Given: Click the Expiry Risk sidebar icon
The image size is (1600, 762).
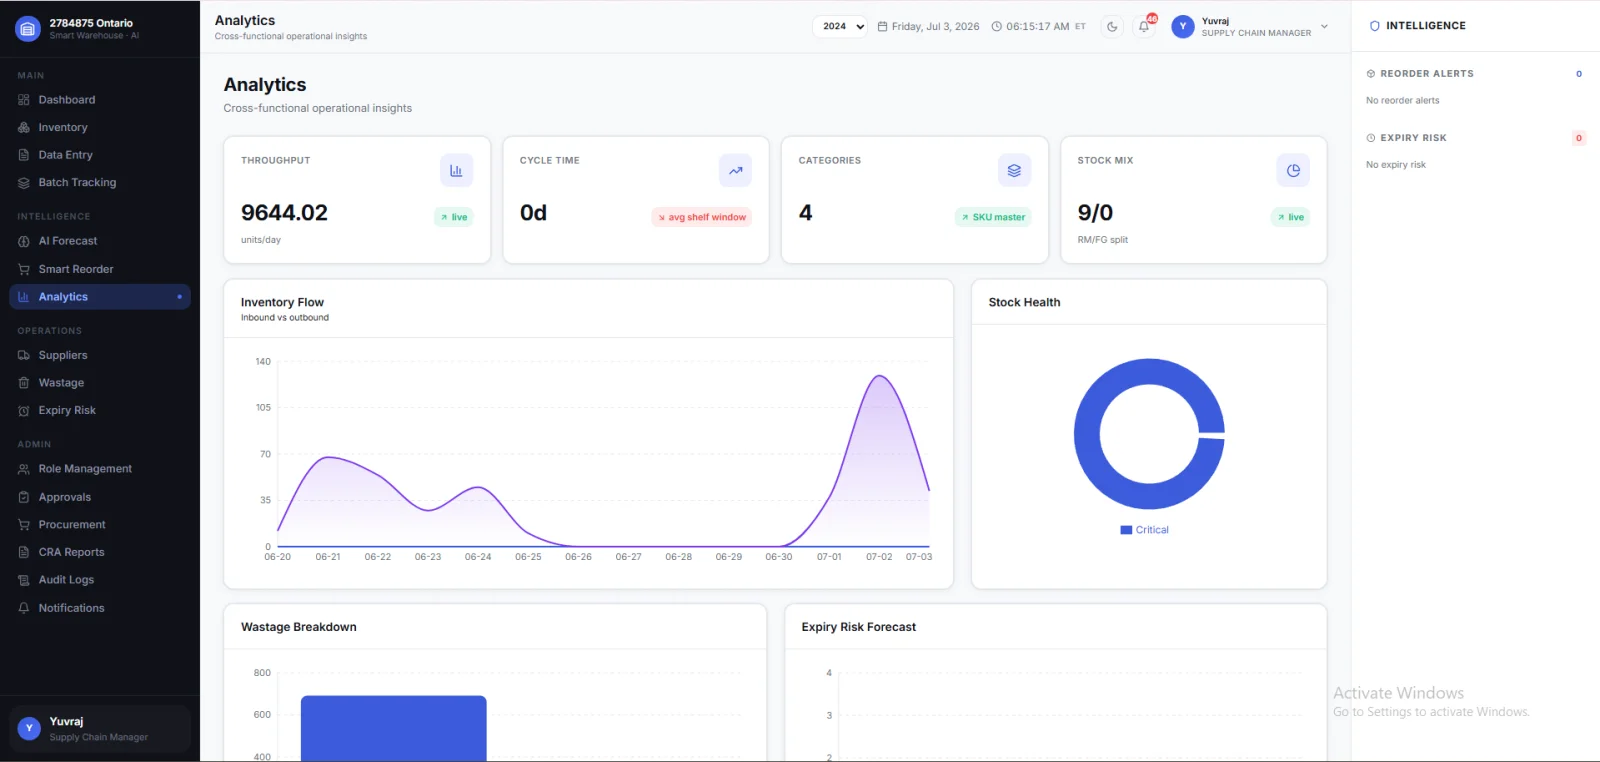Looking at the screenshot, I should click(24, 411).
